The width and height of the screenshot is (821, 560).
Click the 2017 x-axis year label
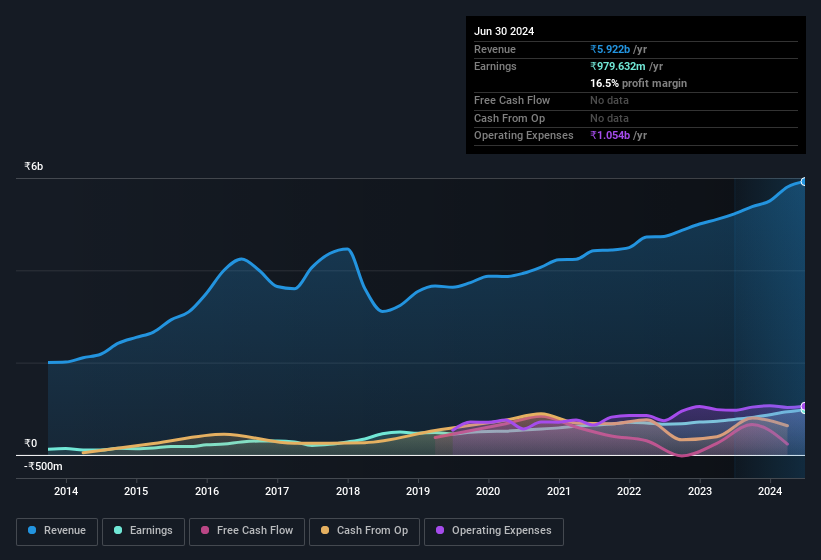pos(277,491)
